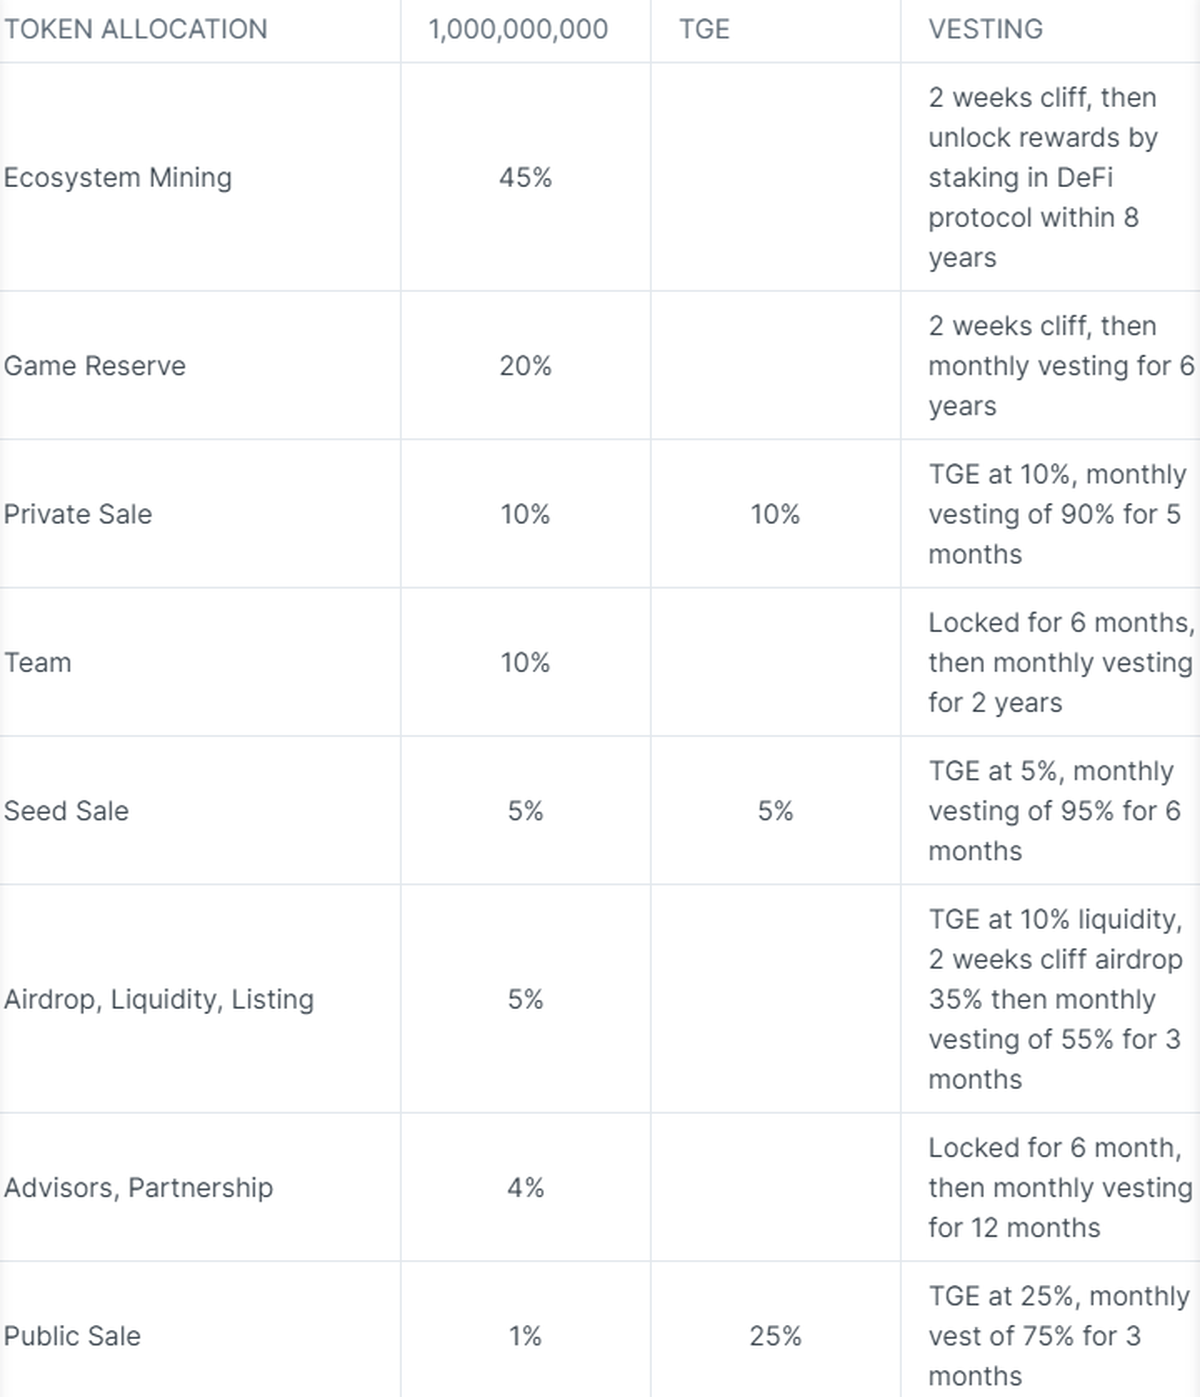Select the Team row label
Viewport: 1200px width, 1397px height.
(38, 662)
